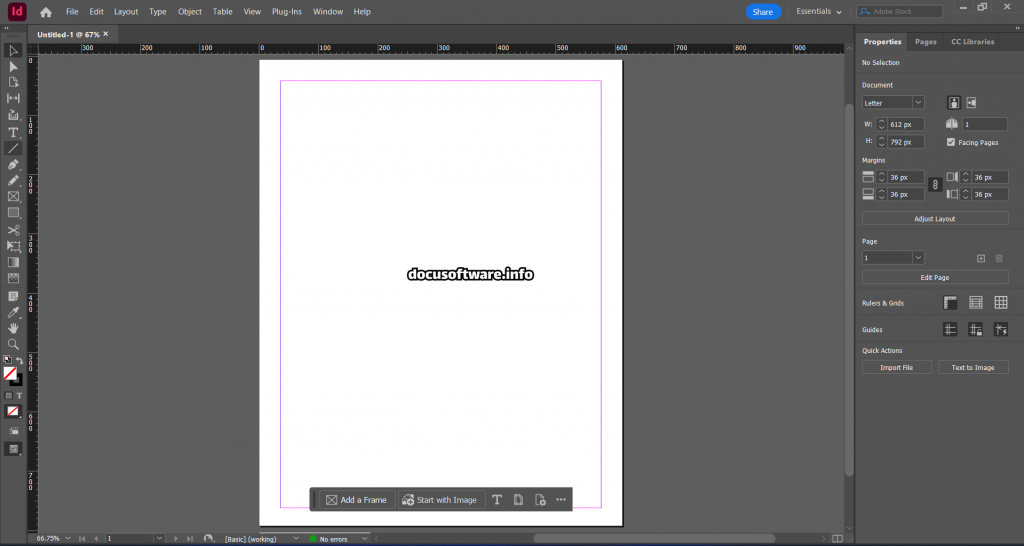Select the Rectangle tool
1024x546 pixels.
(x=13, y=212)
